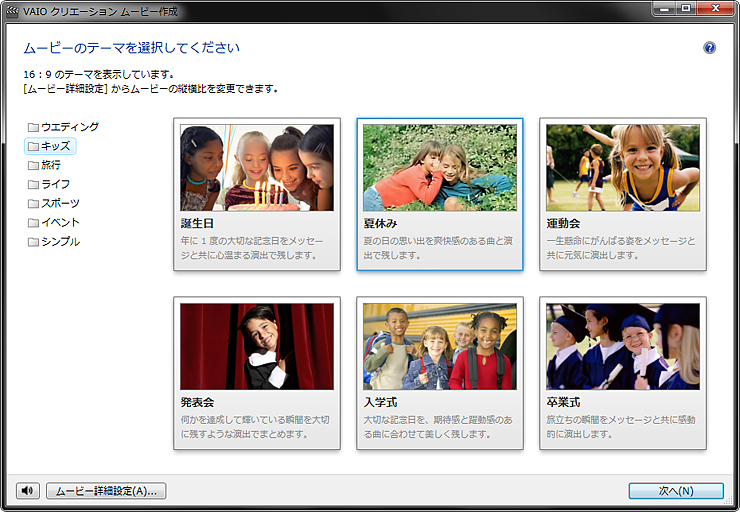Select the スポーツ folder category
This screenshot has width=740, height=512.
pos(59,203)
